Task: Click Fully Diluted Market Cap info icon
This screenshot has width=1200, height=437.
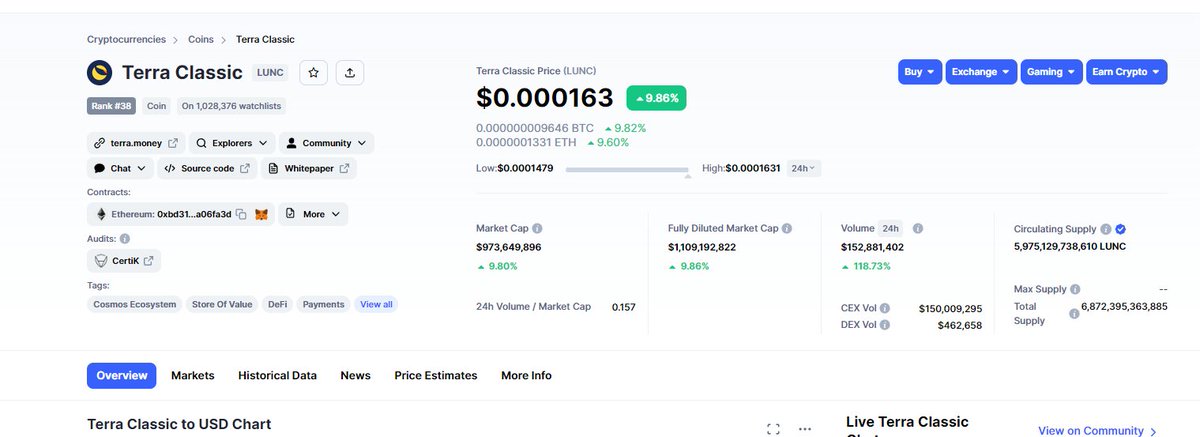Action: [787, 228]
